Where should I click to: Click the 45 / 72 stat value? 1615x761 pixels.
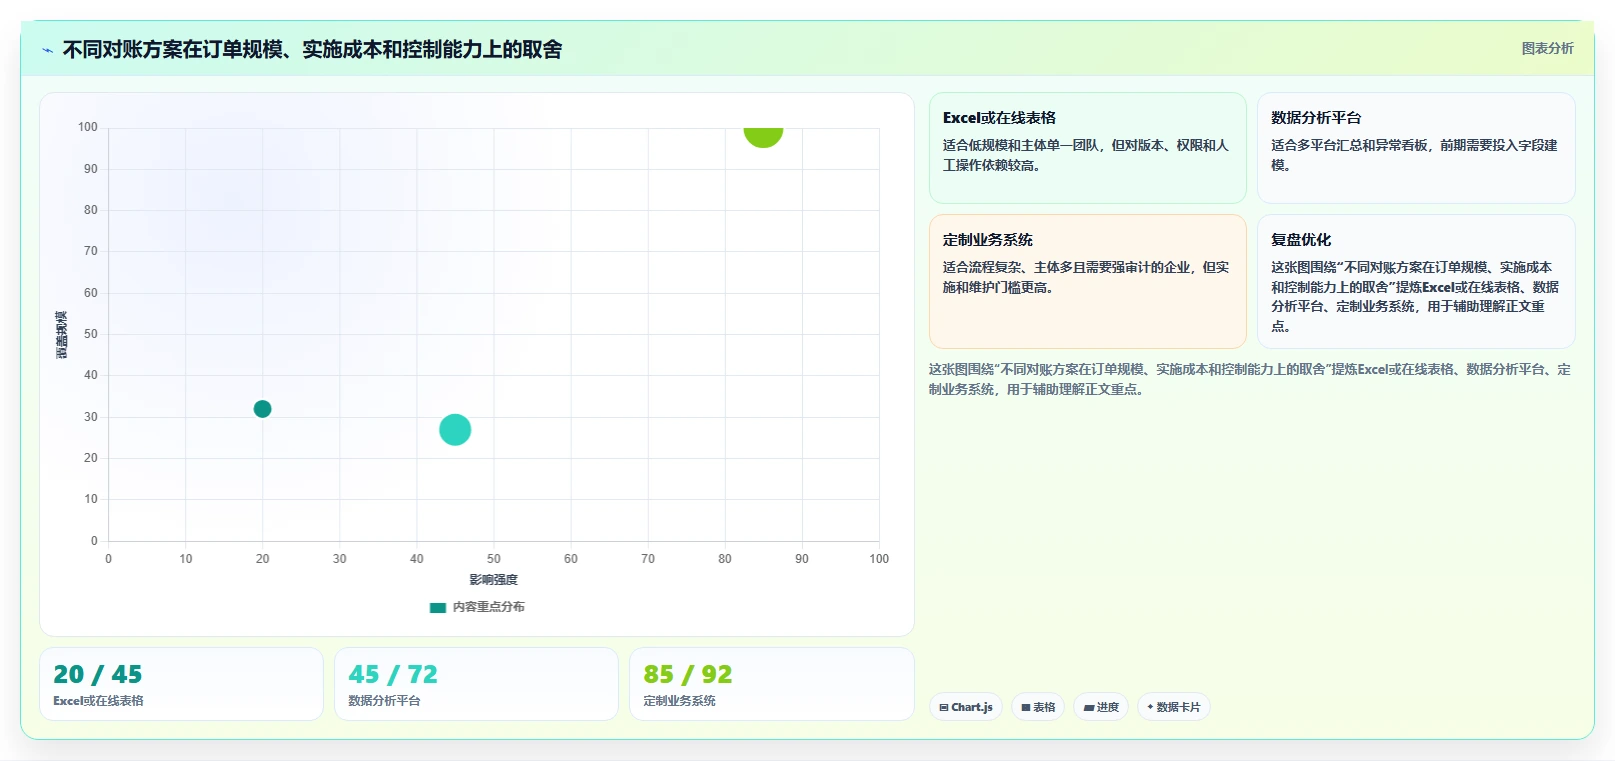click(393, 675)
